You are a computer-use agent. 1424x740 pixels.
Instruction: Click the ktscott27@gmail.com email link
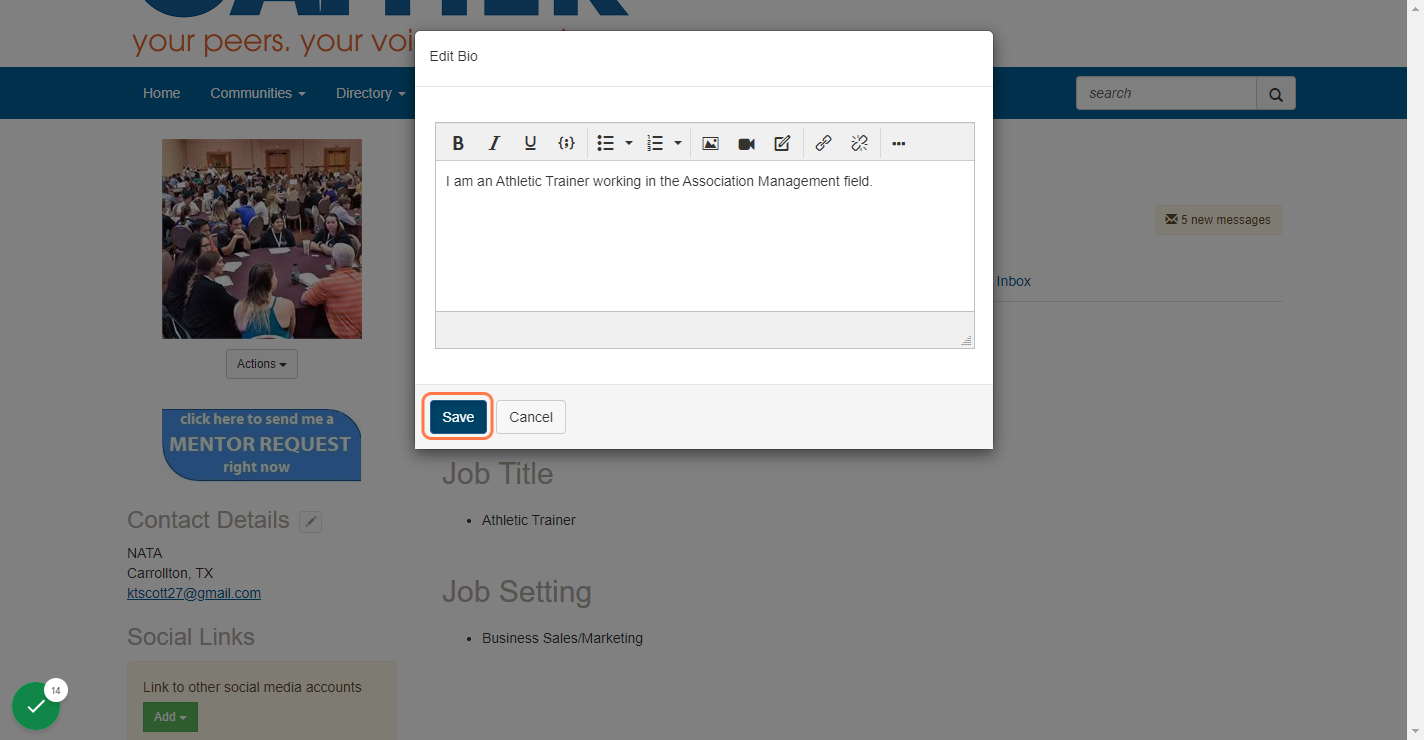(x=194, y=593)
